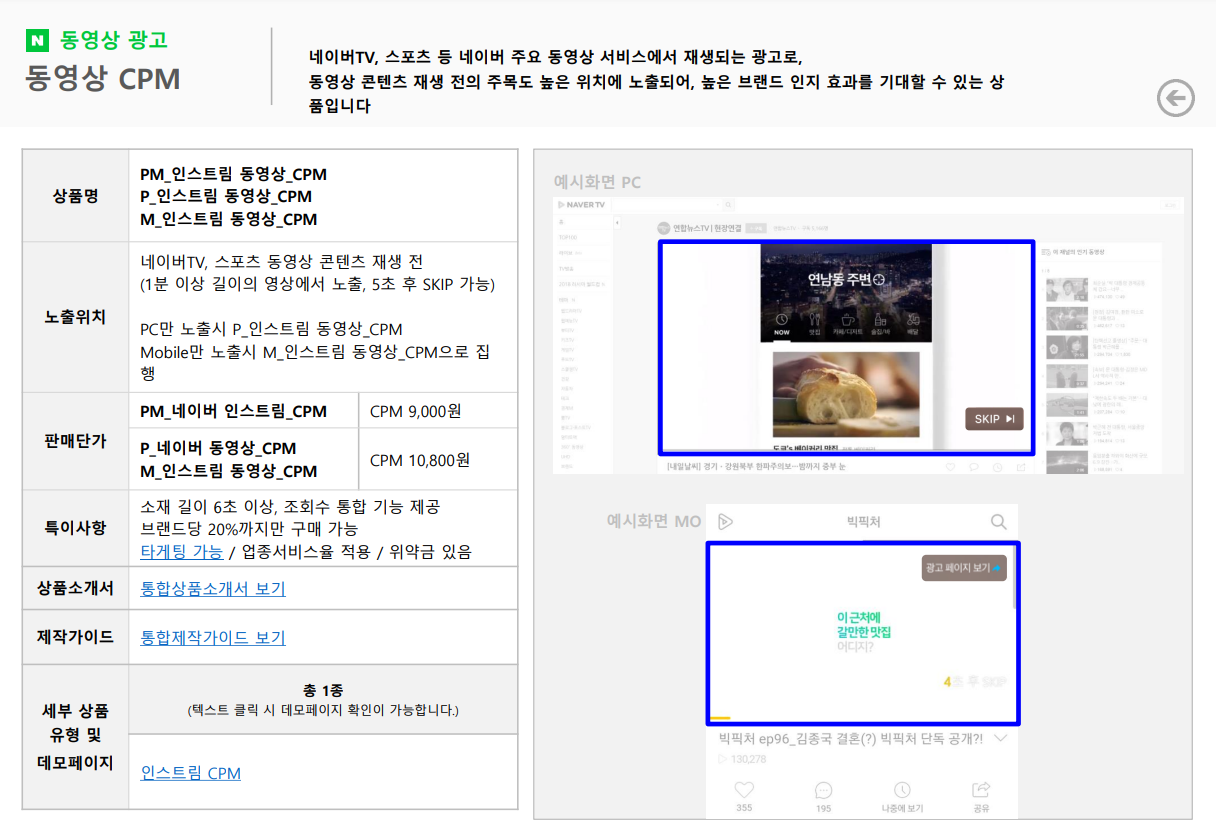1216x839 pixels.
Task: Click the 예시화면 PC label
Action: [x=597, y=182]
